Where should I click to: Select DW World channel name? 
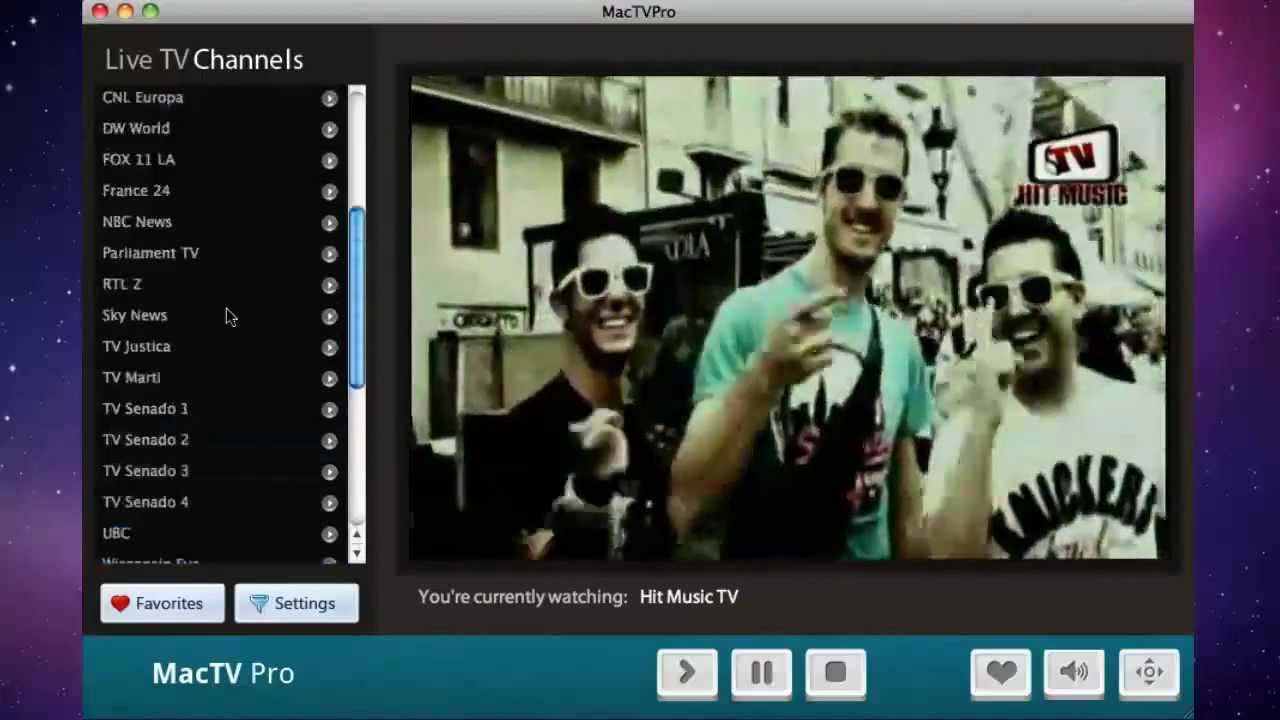(x=136, y=128)
